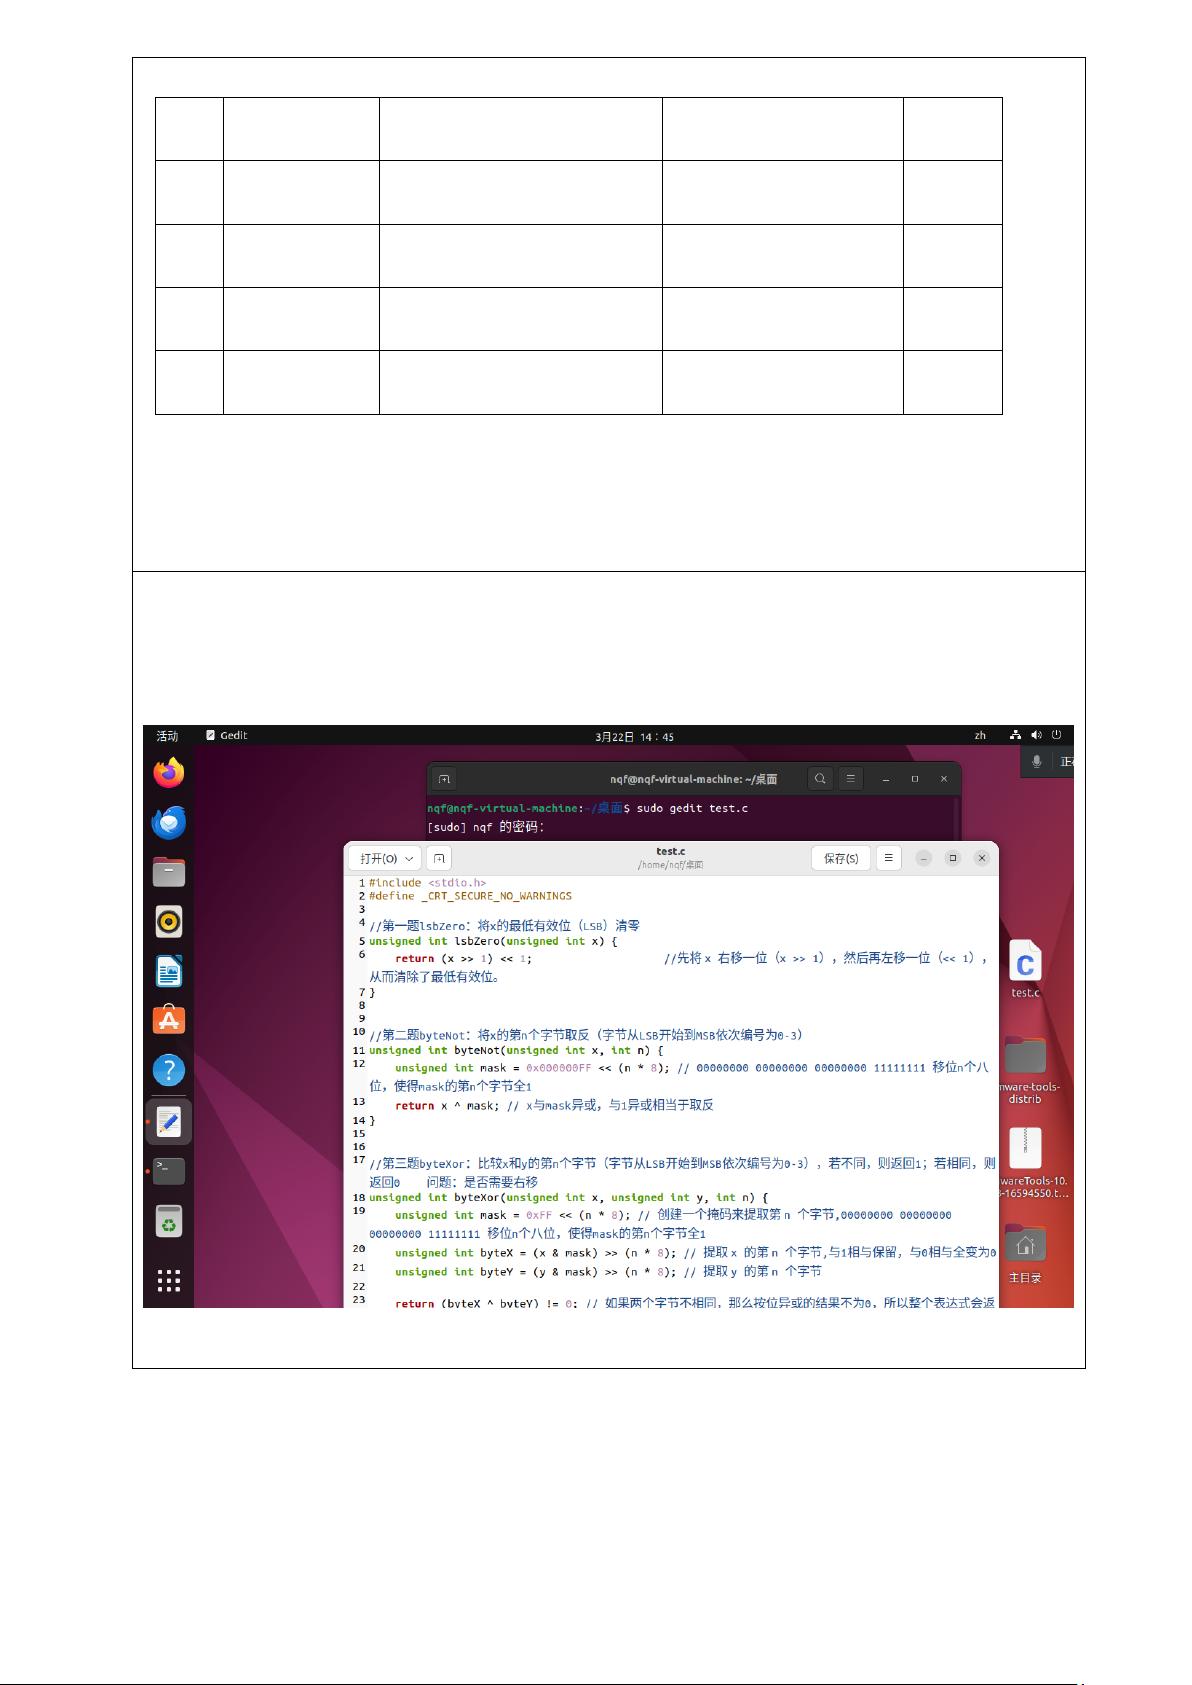
Task: Open the Trash in the dock
Action: [169, 1221]
